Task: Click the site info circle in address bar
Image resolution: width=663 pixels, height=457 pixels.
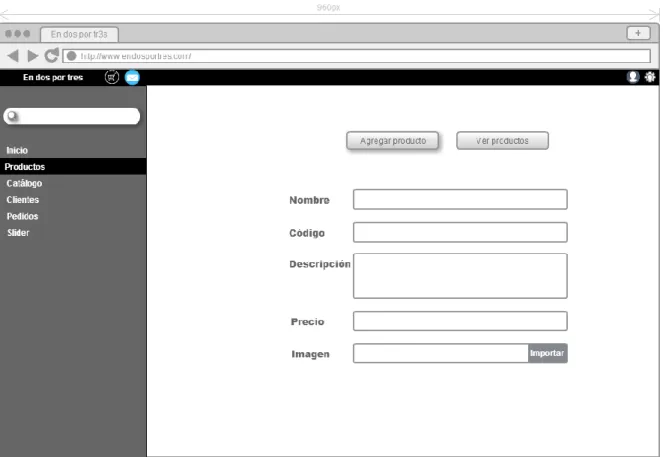Action: click(x=71, y=56)
